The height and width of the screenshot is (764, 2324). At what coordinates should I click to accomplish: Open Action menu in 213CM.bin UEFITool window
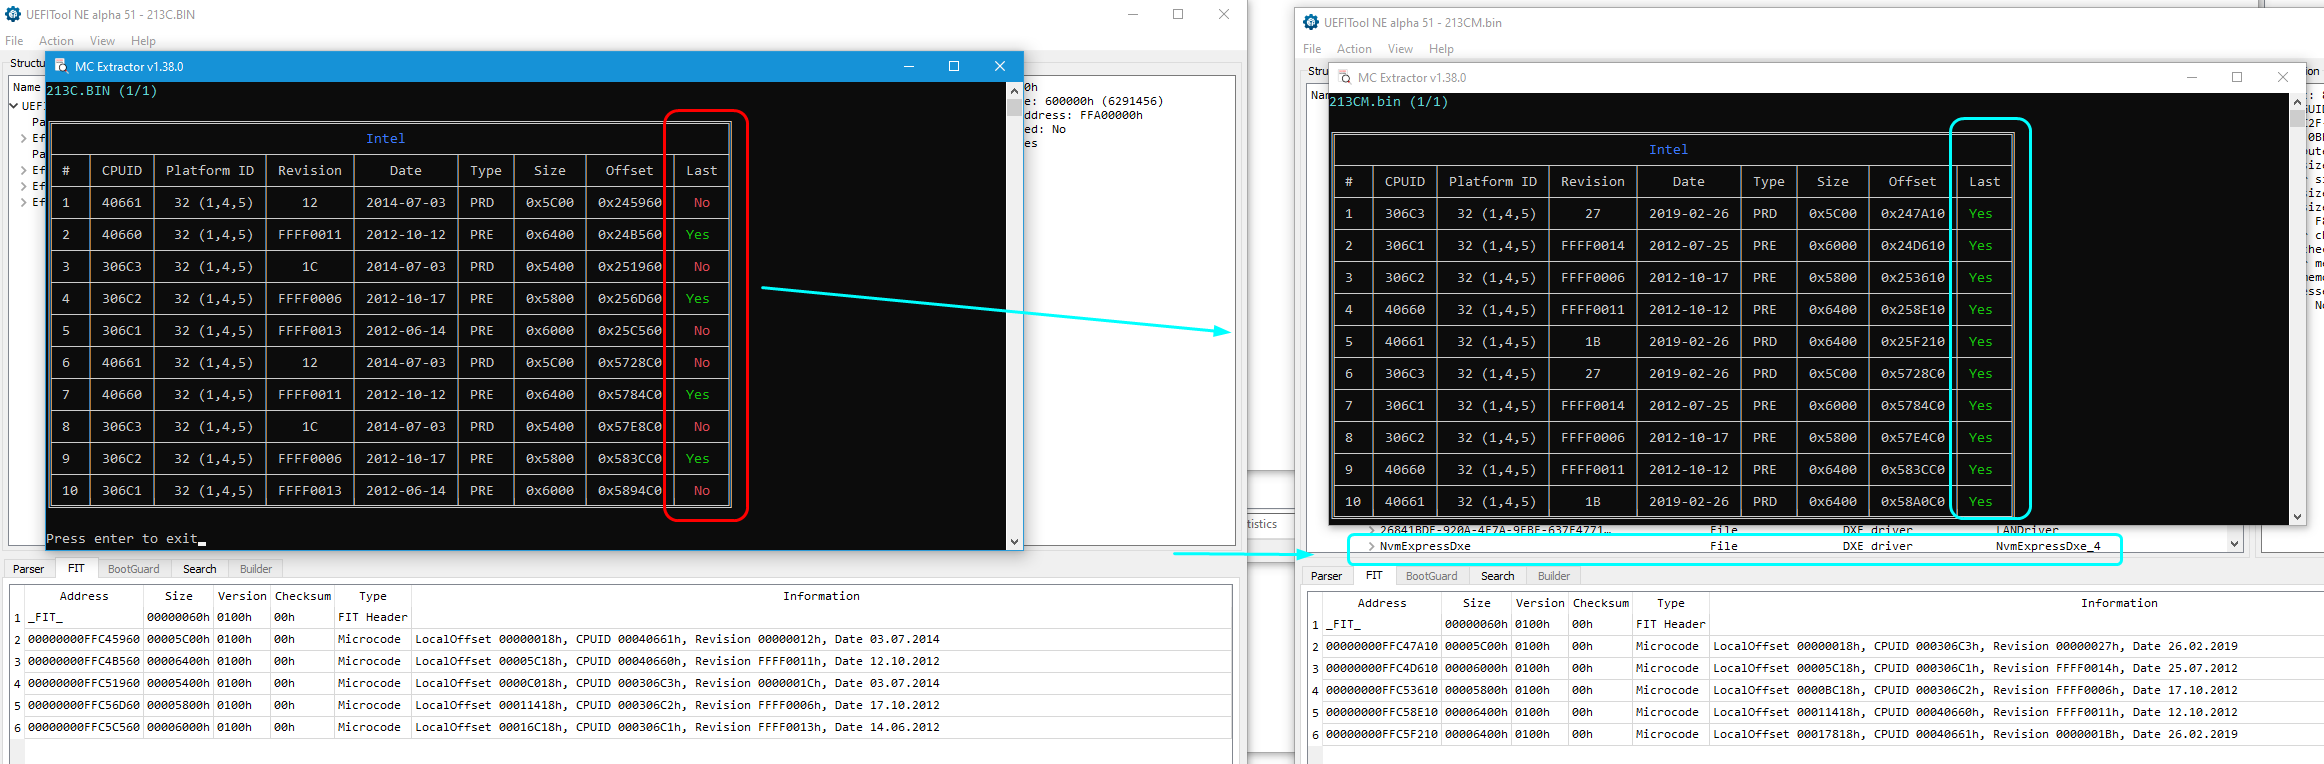click(x=1354, y=49)
